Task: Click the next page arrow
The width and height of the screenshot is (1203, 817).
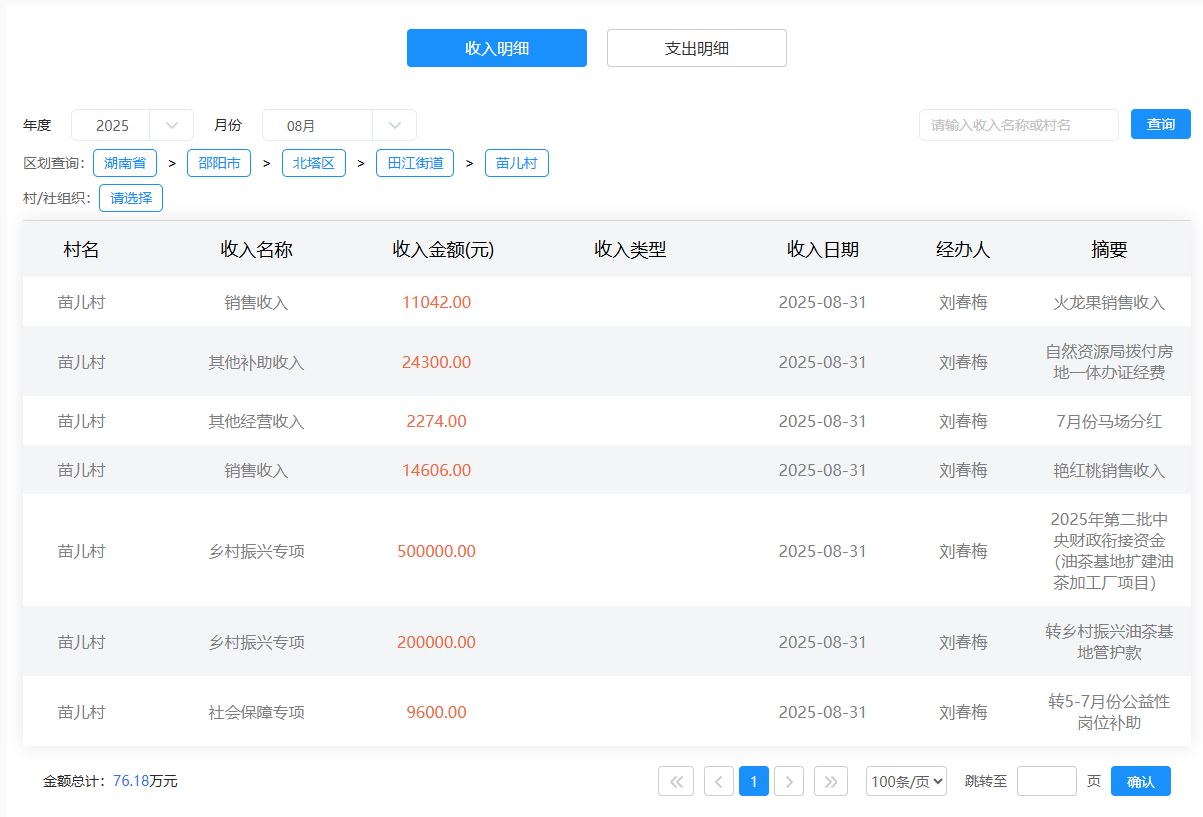Action: tap(789, 781)
